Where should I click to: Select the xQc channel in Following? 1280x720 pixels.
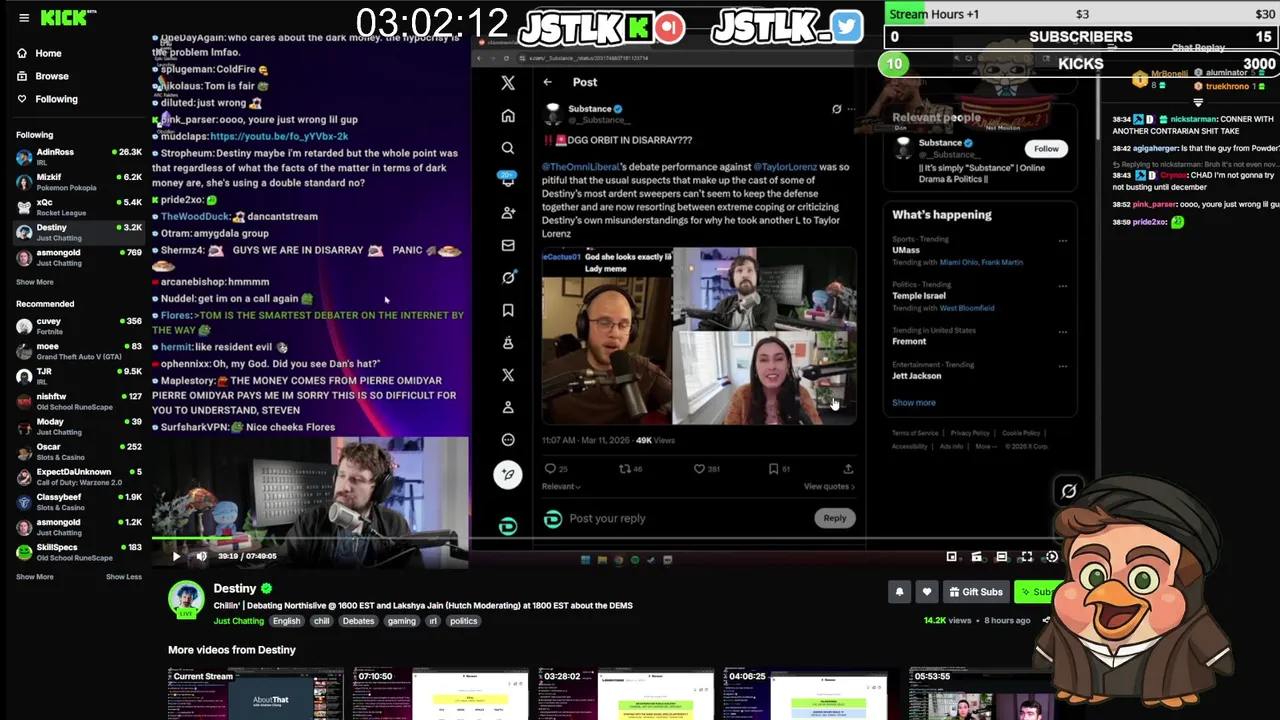tap(78, 208)
